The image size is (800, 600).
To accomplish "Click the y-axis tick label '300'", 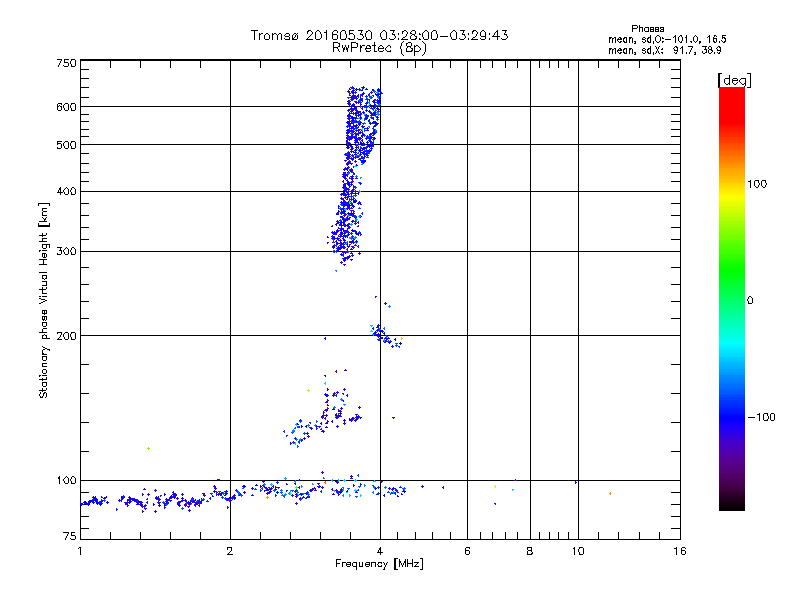I will [66, 252].
